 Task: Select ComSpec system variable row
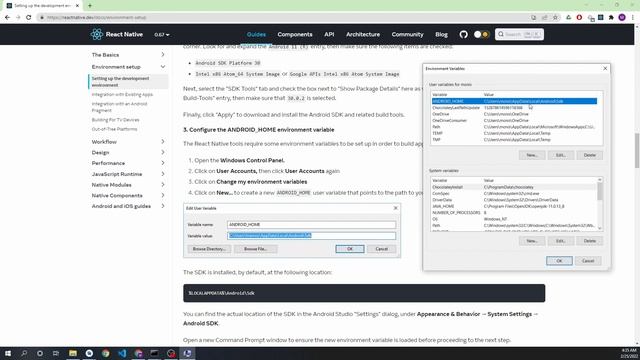tap(514, 193)
